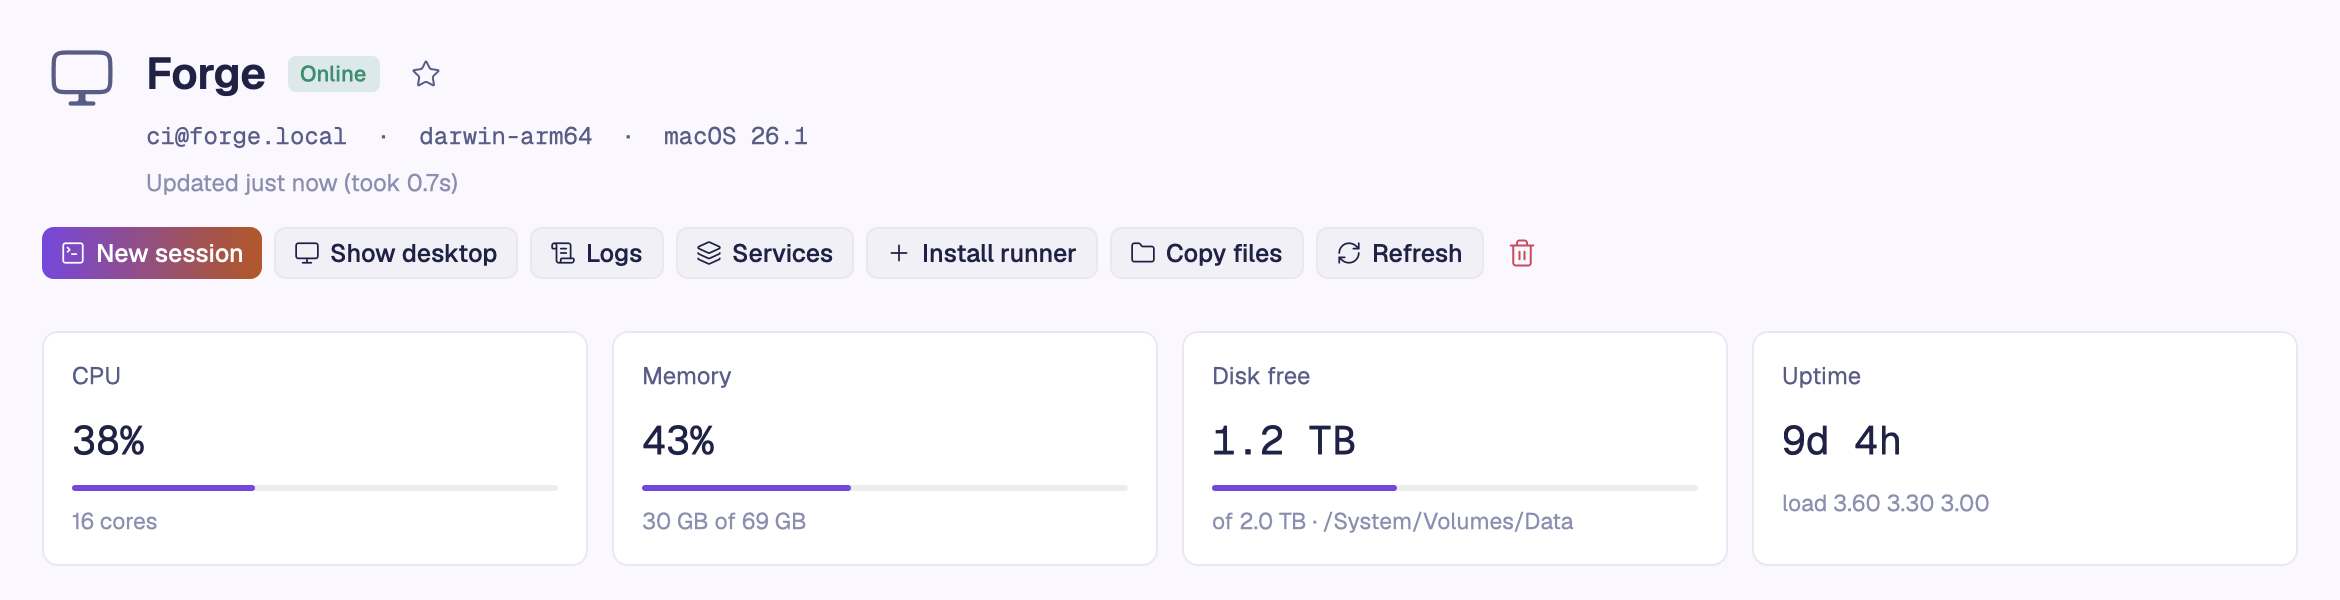Screen dimensions: 2340x600
Task: Click the macOS 26.1 version text
Action: (x=736, y=136)
